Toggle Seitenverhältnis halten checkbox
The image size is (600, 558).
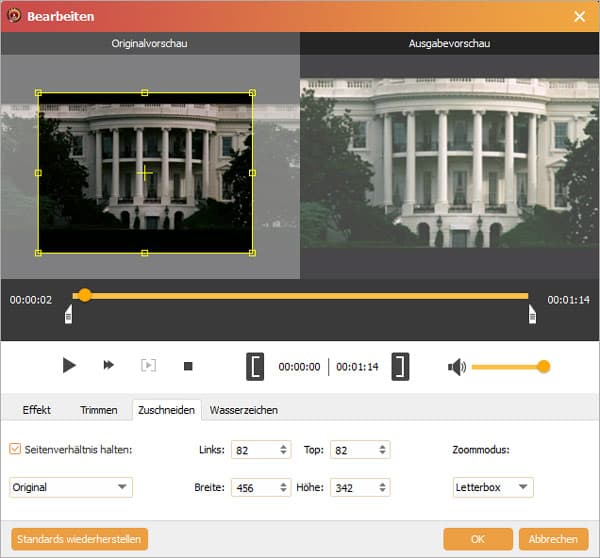(x=15, y=449)
